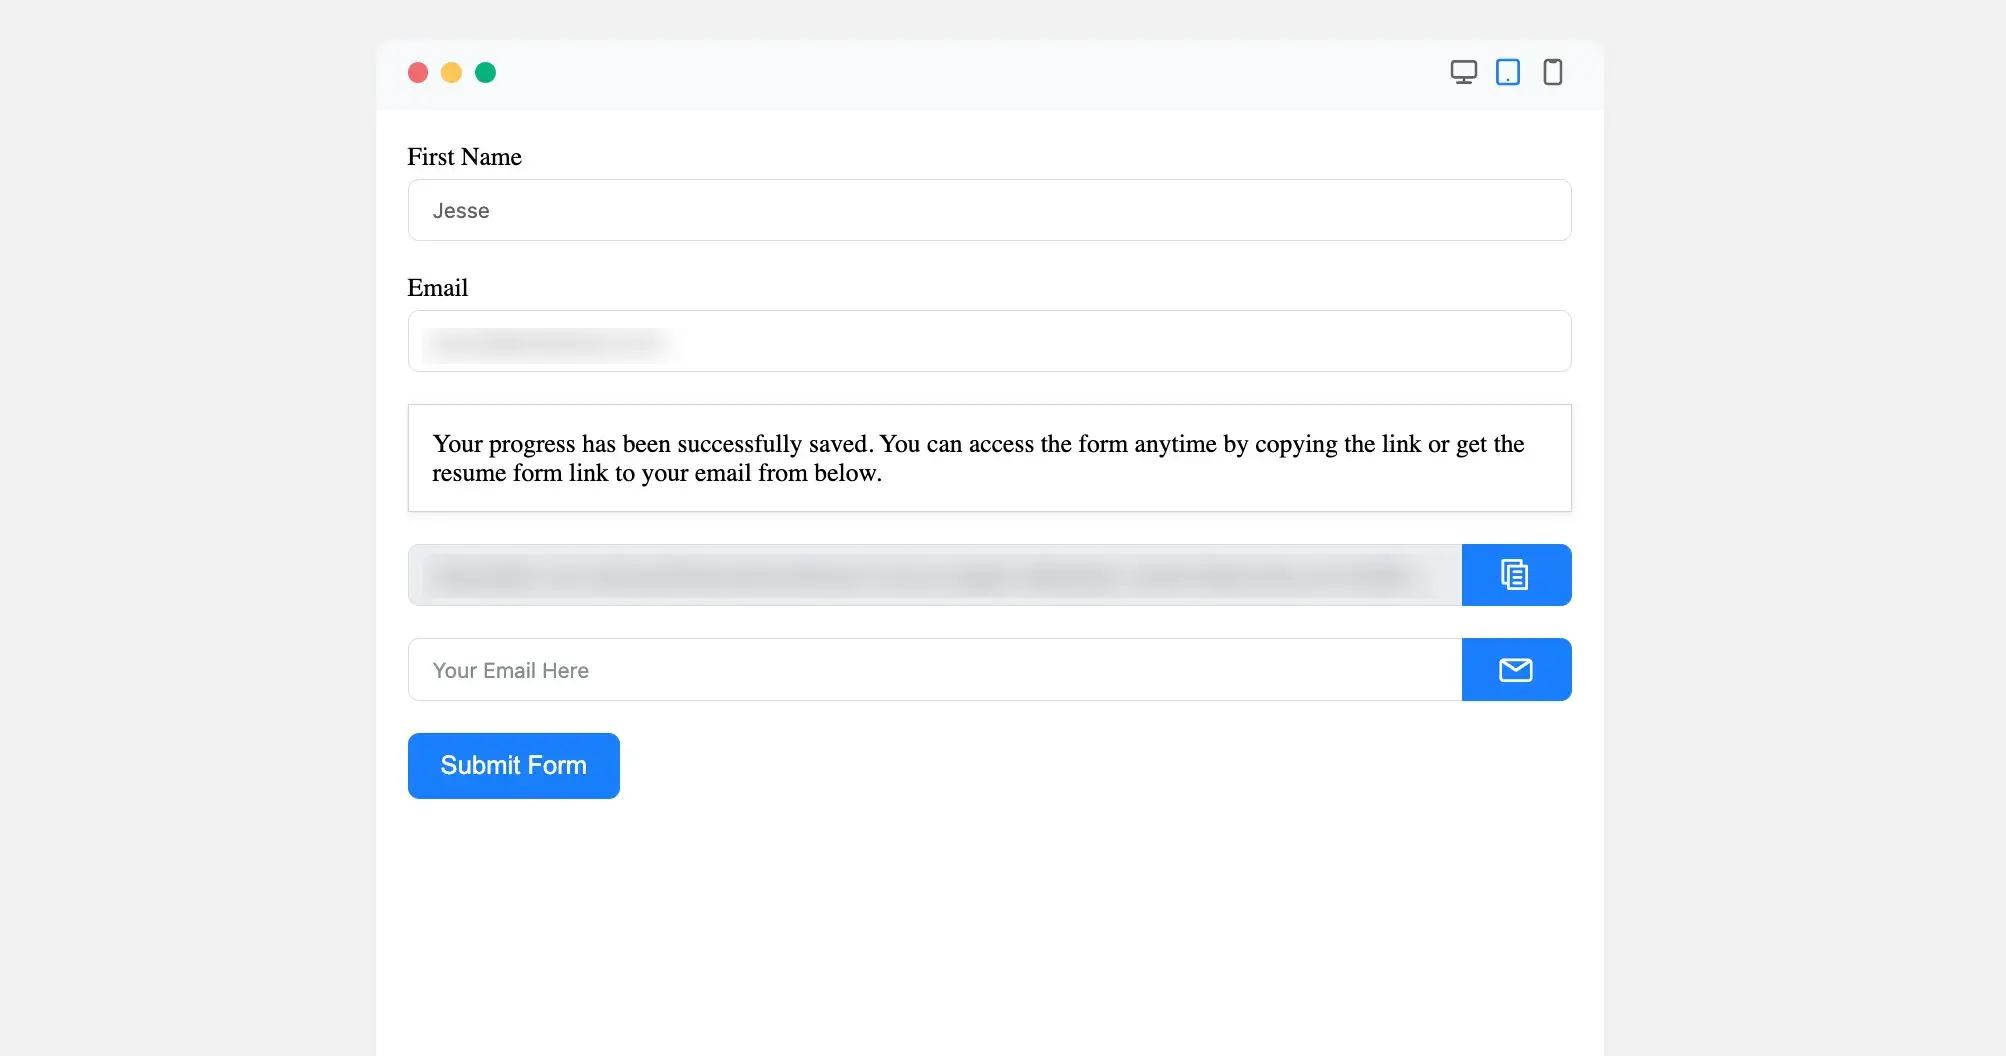This screenshot has width=2006, height=1056.
Task: Select the tablet preview icon
Action: point(1507,72)
